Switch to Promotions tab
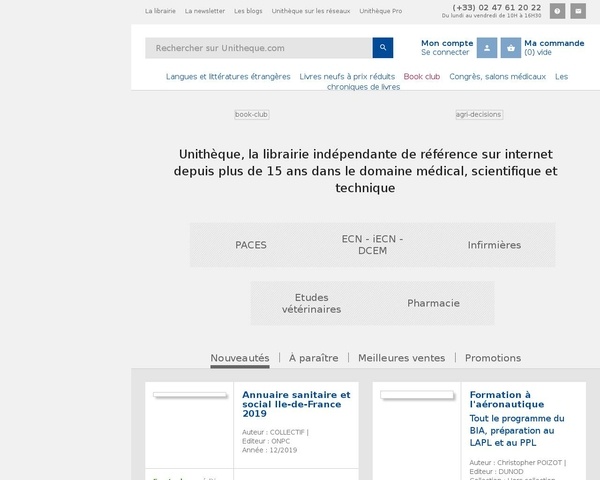The height and width of the screenshot is (480, 600). (x=493, y=358)
